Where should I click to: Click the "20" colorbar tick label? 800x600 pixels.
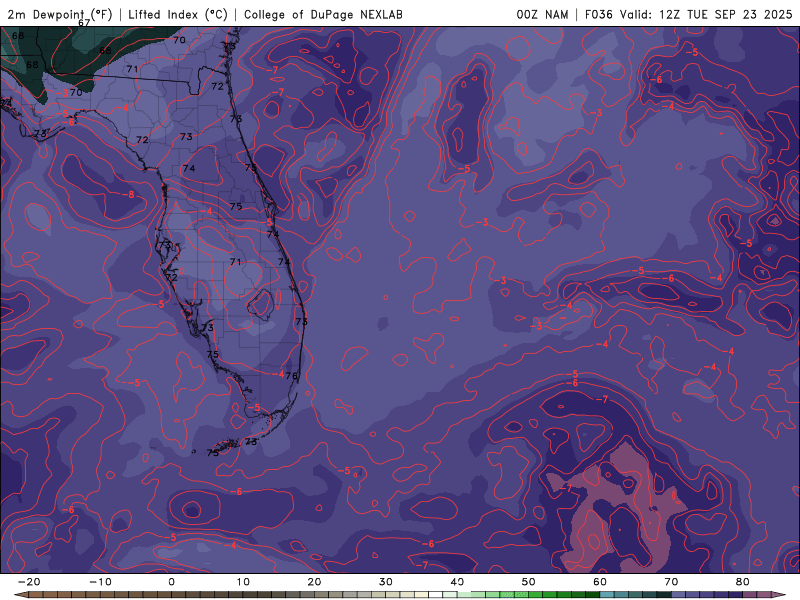tap(314, 582)
